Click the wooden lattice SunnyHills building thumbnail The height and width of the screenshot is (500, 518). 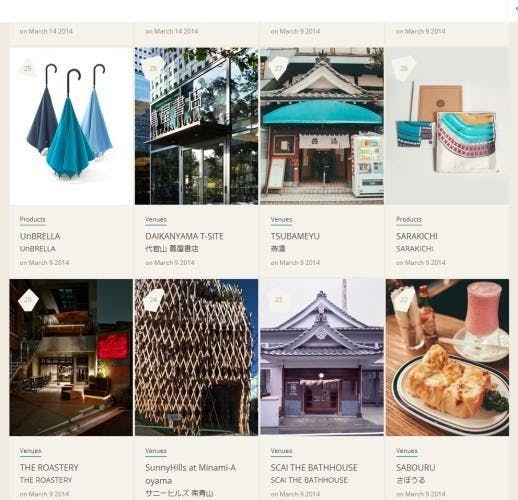pos(196,357)
